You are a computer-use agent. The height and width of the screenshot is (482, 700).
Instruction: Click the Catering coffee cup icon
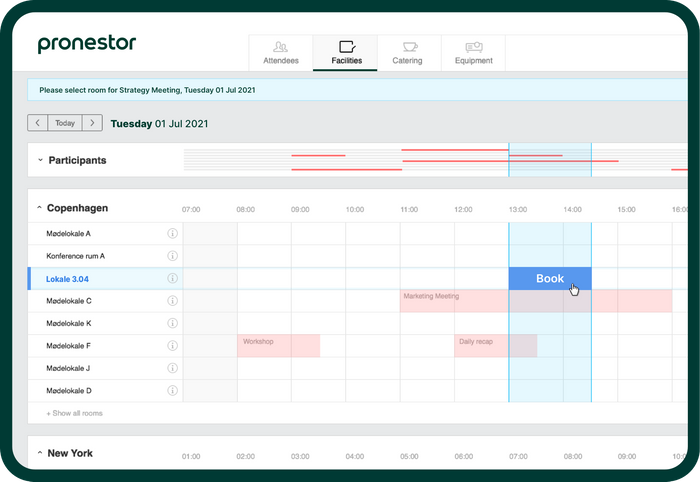point(410,46)
